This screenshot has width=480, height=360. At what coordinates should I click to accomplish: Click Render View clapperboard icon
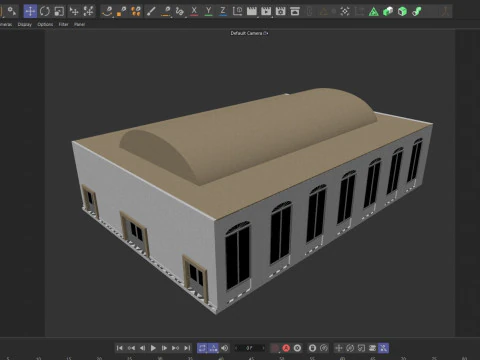(252, 11)
